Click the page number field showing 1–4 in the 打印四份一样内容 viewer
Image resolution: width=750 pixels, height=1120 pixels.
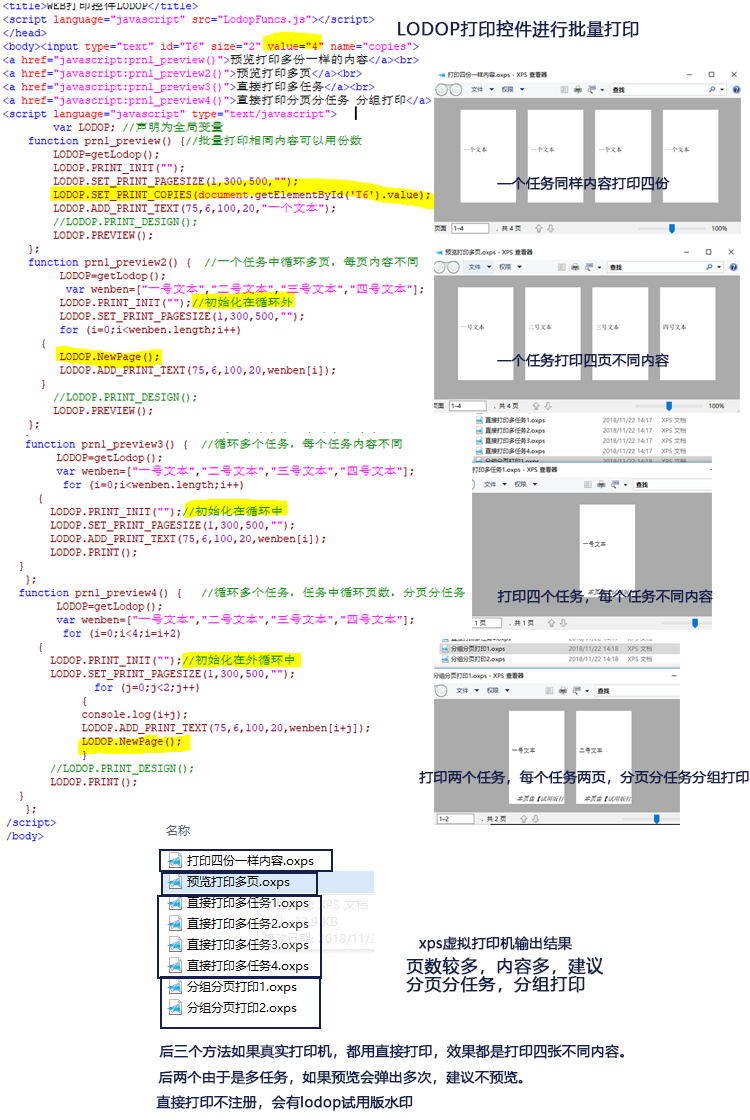tap(470, 229)
